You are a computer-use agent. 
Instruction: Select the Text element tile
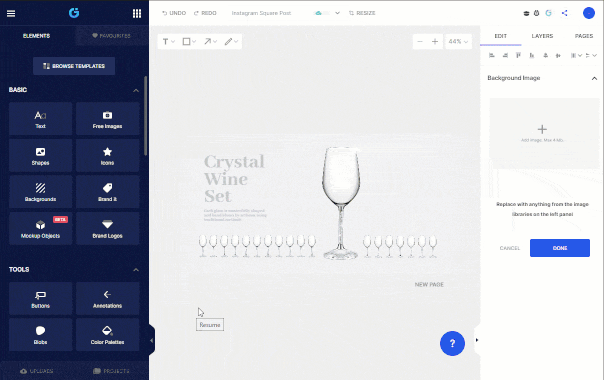pyautogui.click(x=40, y=119)
